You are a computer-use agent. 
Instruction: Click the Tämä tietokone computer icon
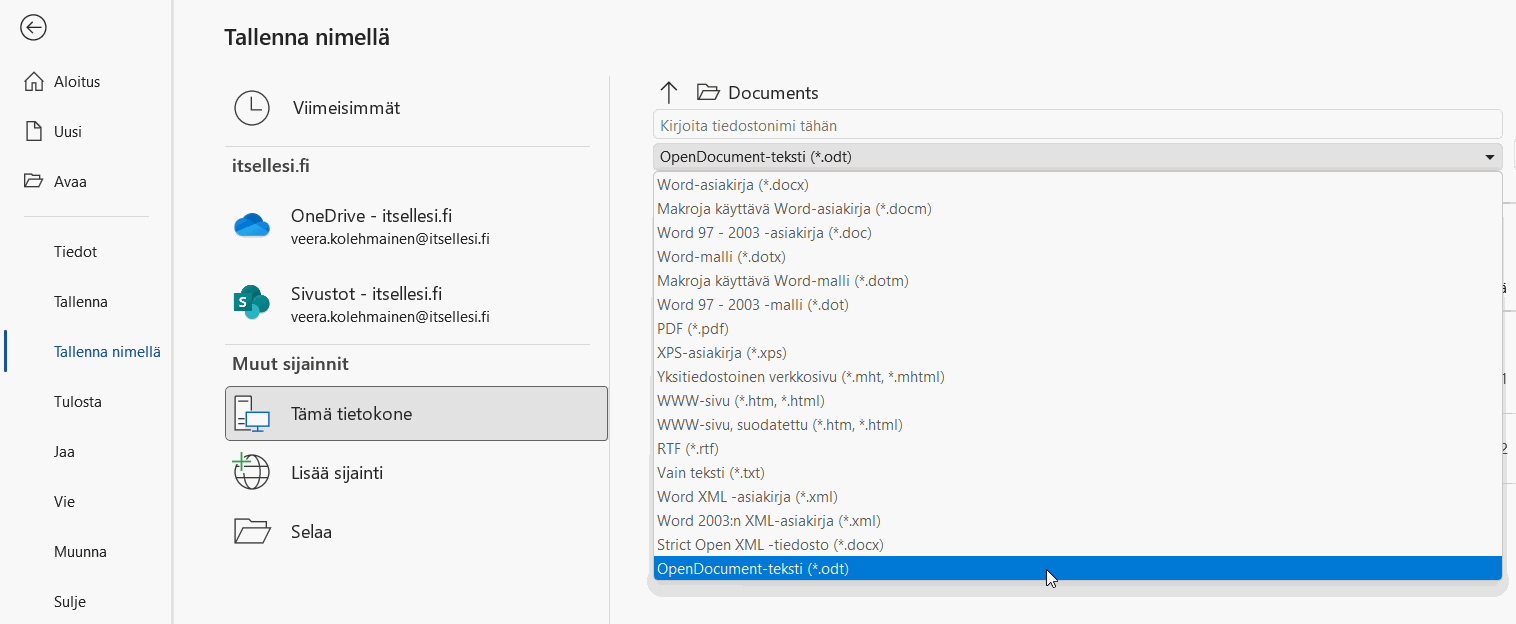[252, 414]
